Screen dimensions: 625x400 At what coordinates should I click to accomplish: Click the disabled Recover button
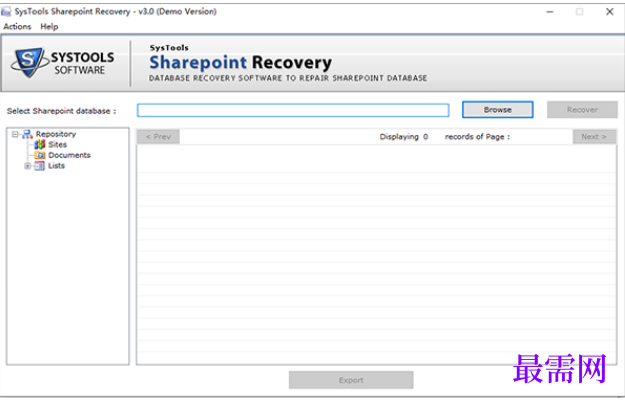[582, 110]
